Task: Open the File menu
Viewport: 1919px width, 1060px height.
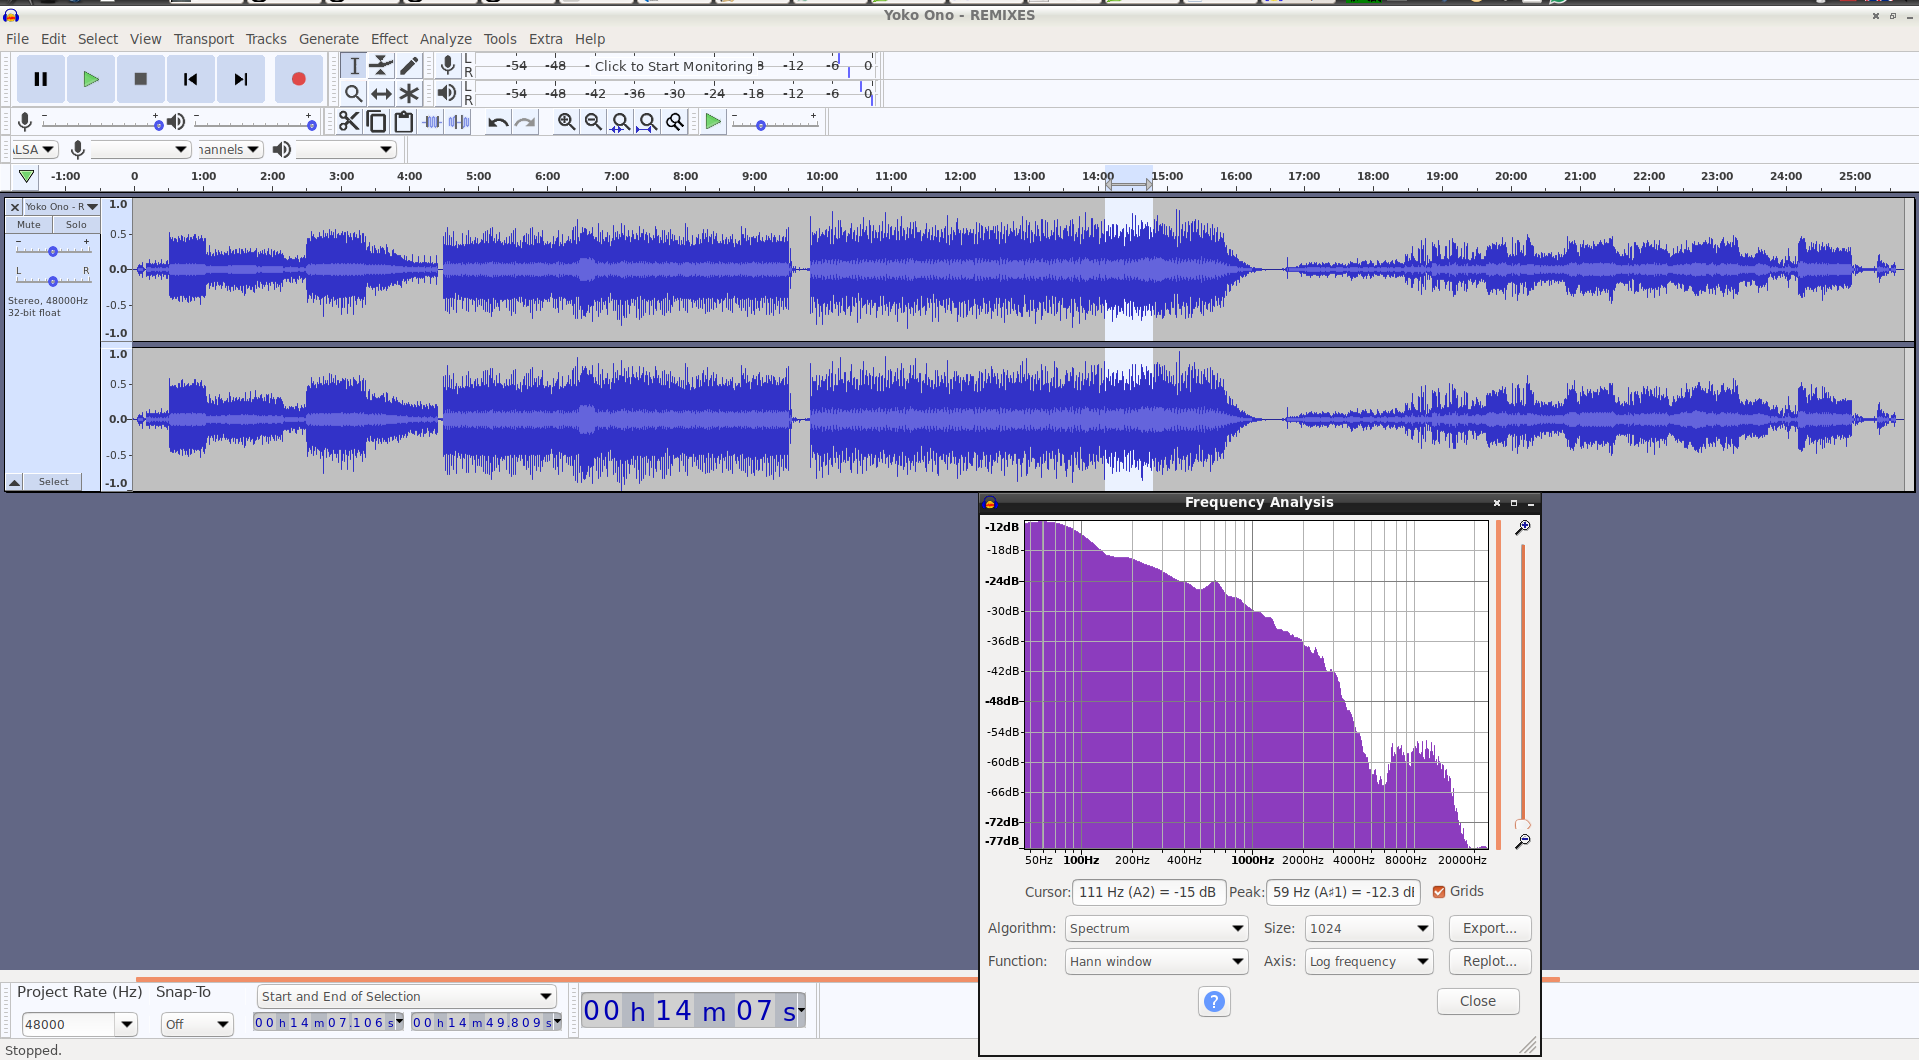Action: [x=17, y=39]
